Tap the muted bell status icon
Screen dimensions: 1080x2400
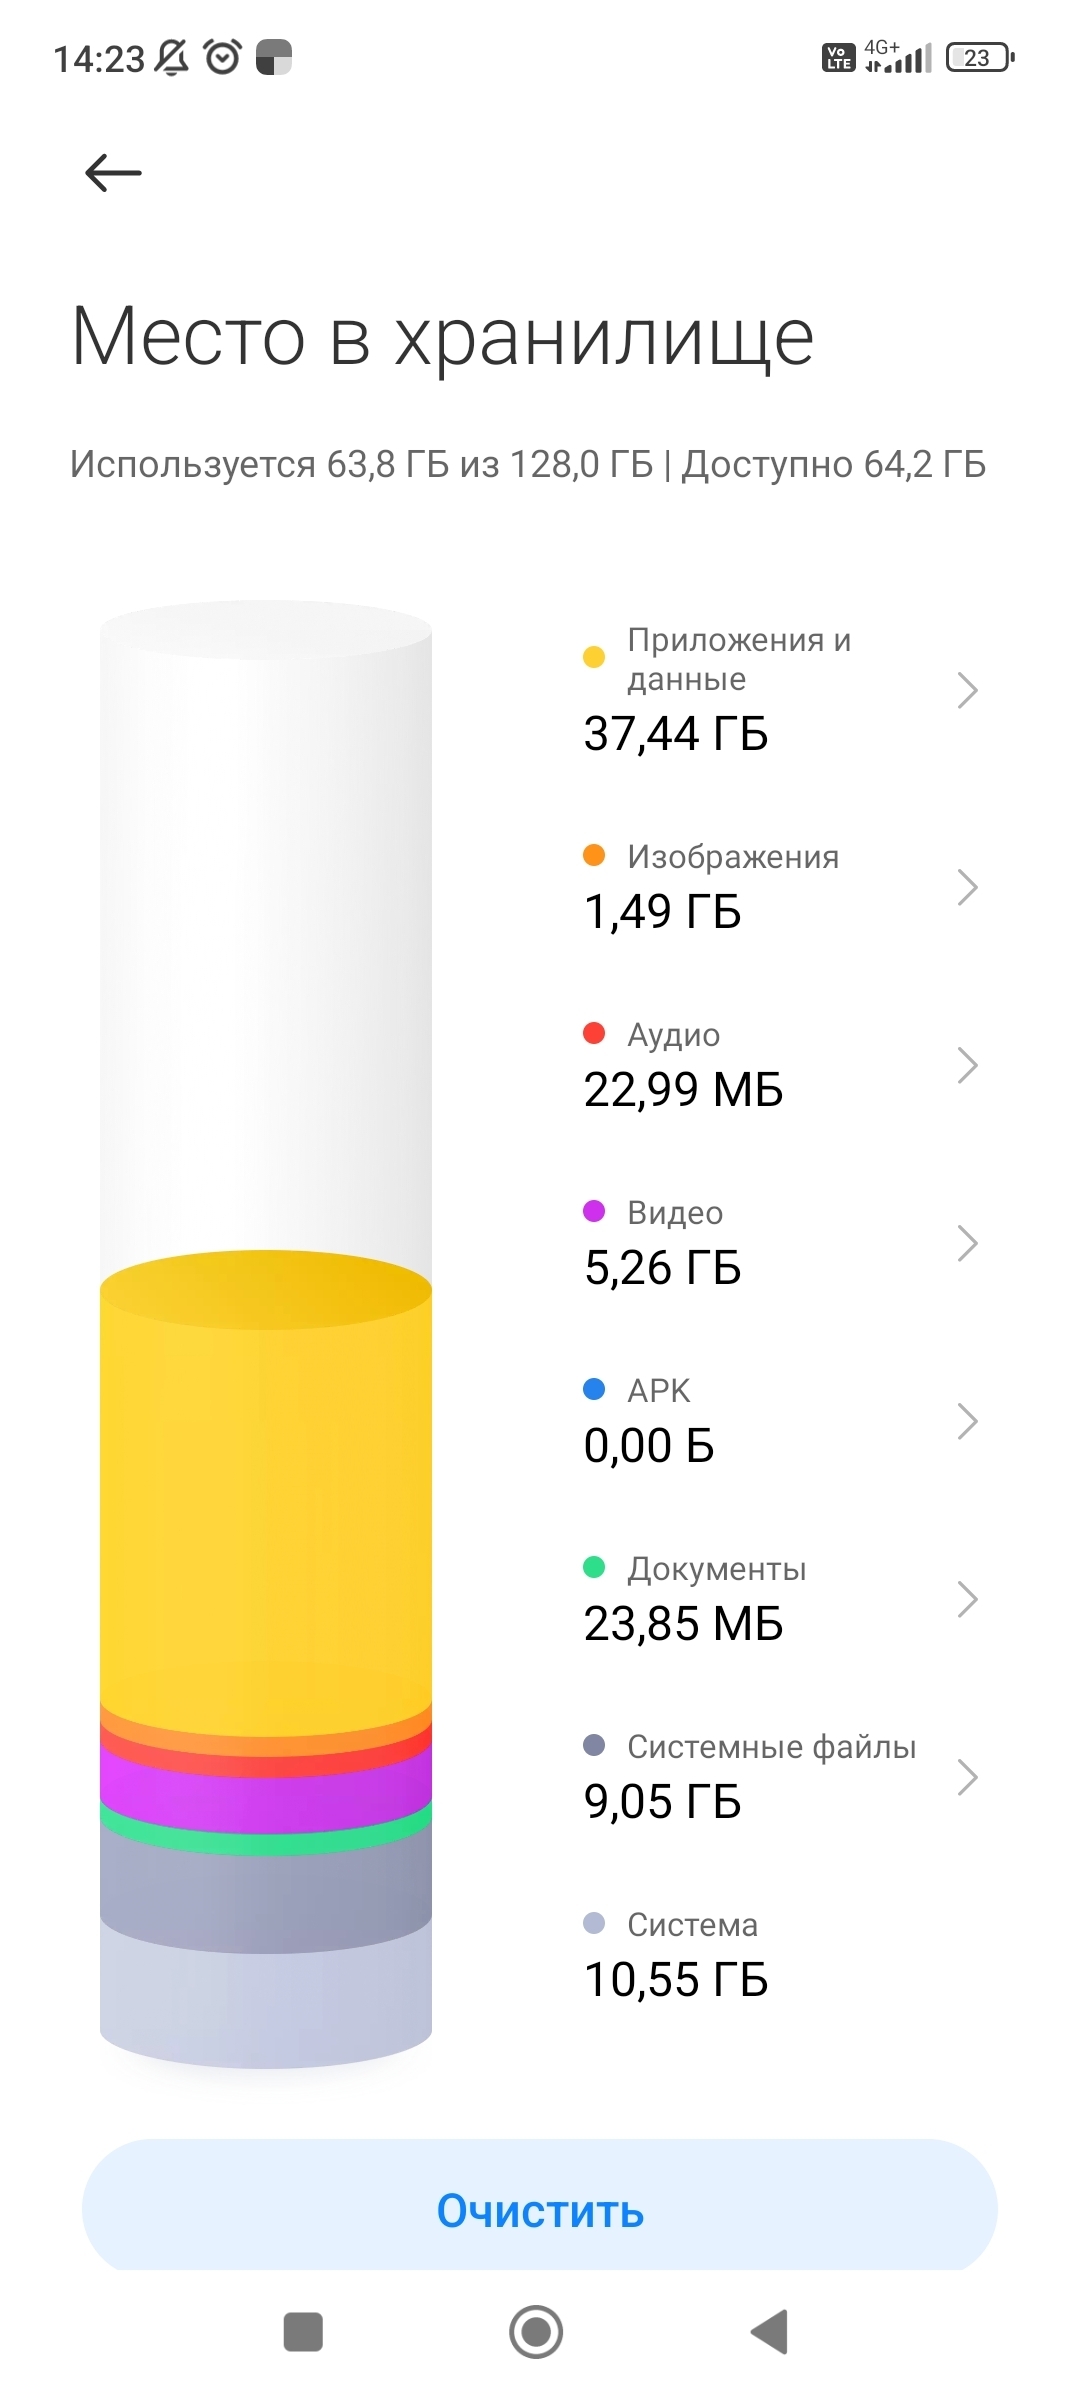point(172,58)
